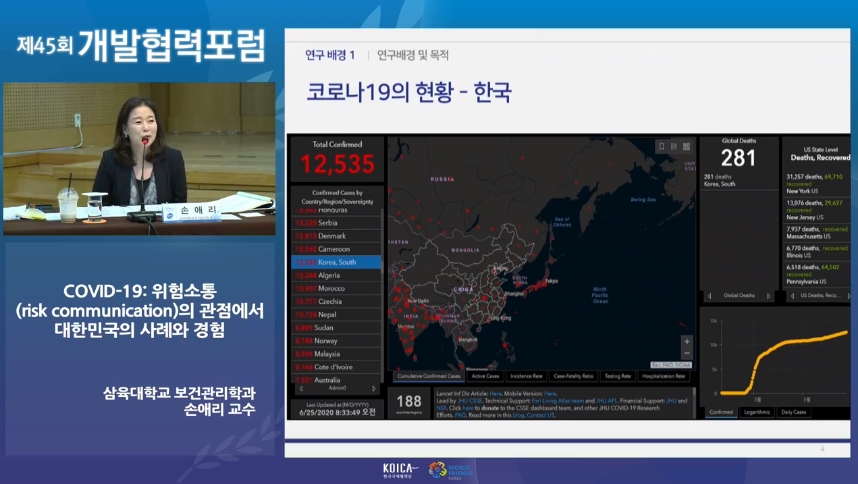
Task: Open the JHU CSSE link
Action: [x=470, y=401]
